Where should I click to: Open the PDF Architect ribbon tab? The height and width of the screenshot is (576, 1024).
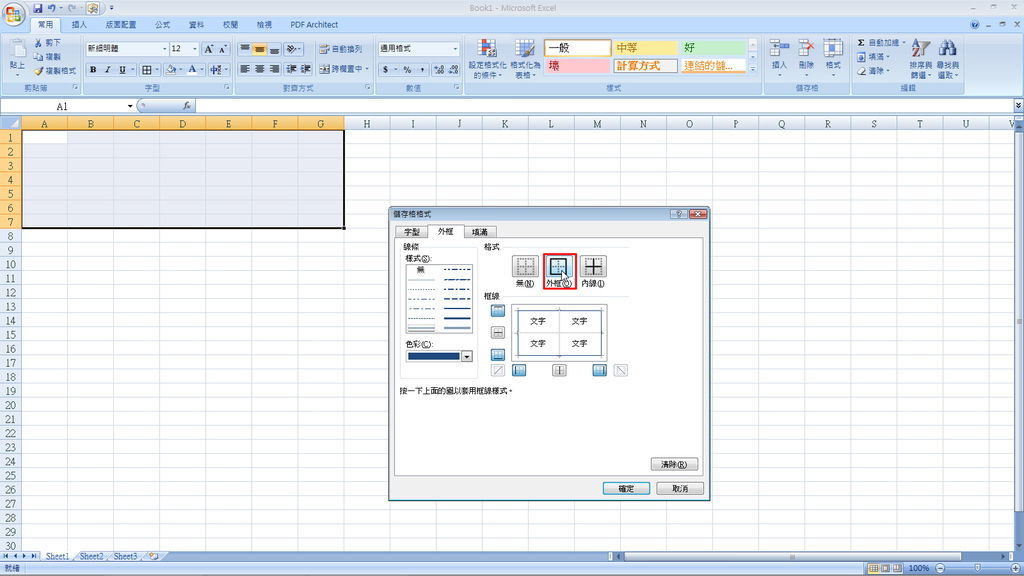[x=314, y=25]
